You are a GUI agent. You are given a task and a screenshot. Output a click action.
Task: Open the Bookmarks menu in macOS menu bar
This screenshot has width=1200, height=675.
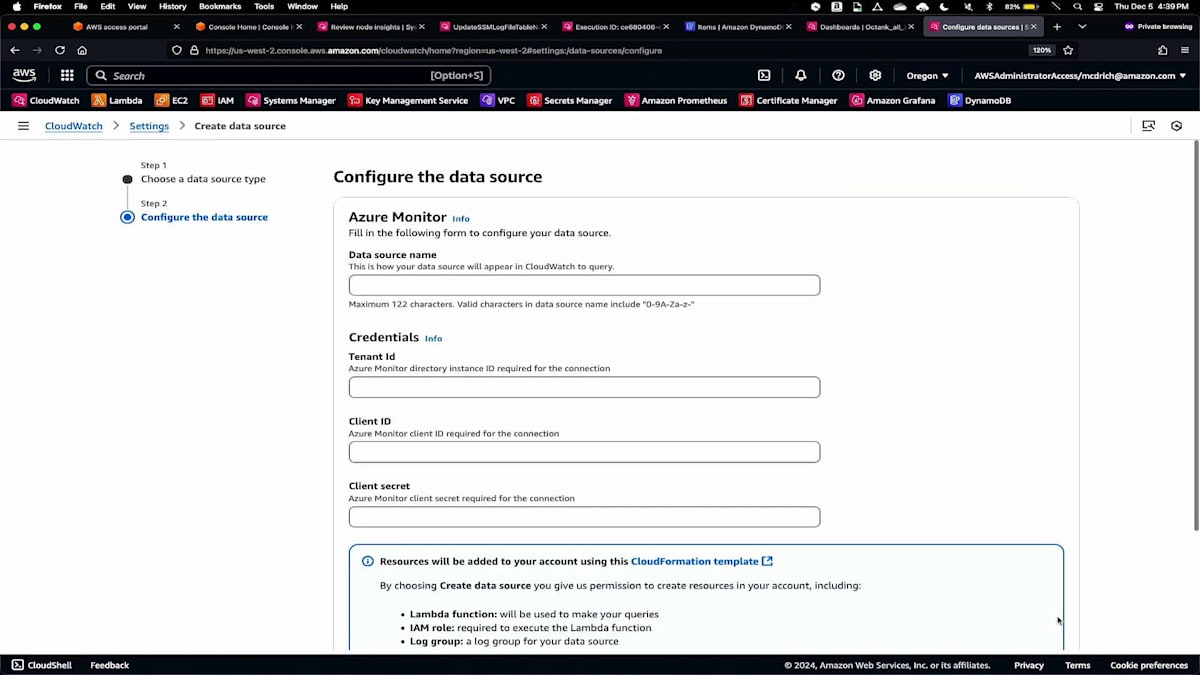(x=220, y=6)
